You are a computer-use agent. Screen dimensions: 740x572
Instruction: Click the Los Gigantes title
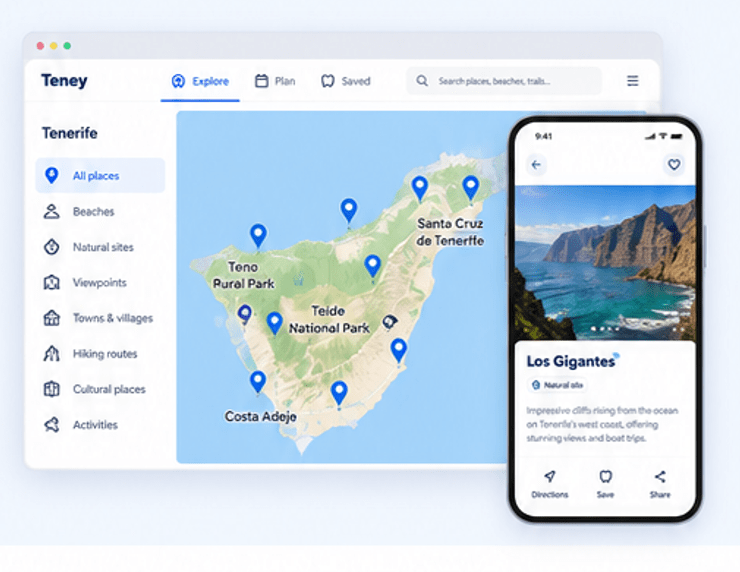tap(571, 362)
